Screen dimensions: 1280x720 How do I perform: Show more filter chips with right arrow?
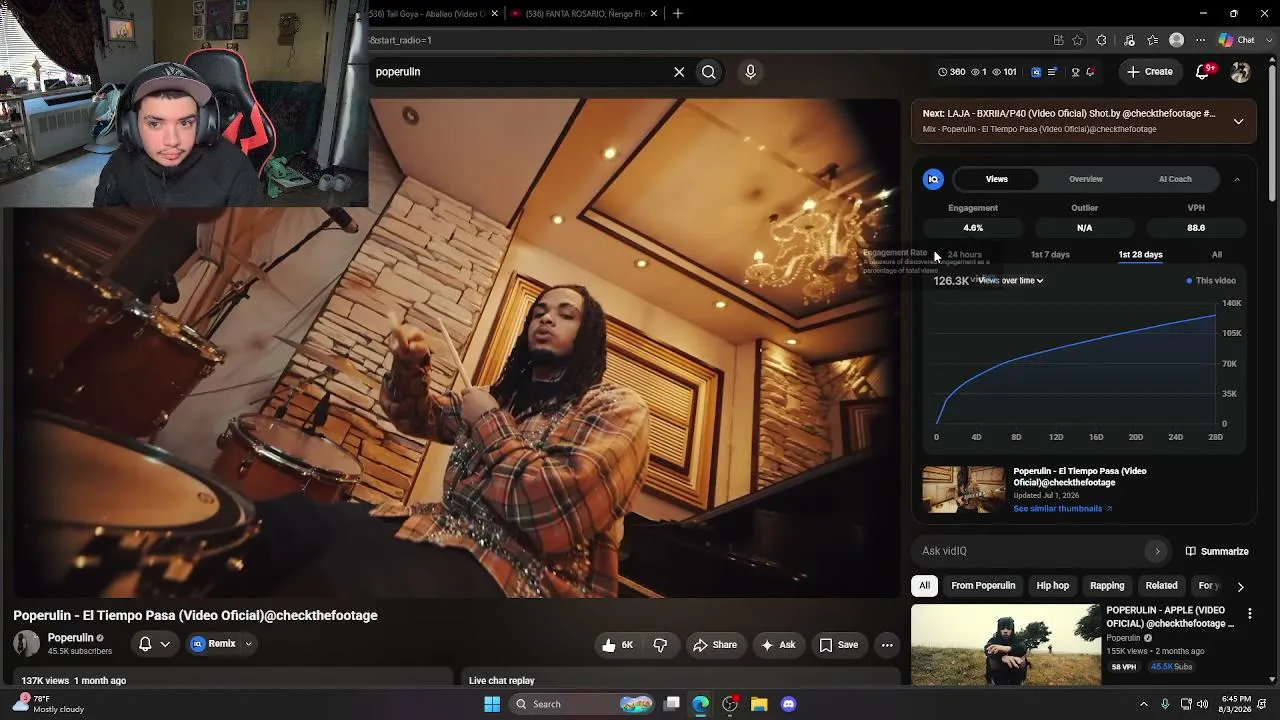(x=1240, y=586)
